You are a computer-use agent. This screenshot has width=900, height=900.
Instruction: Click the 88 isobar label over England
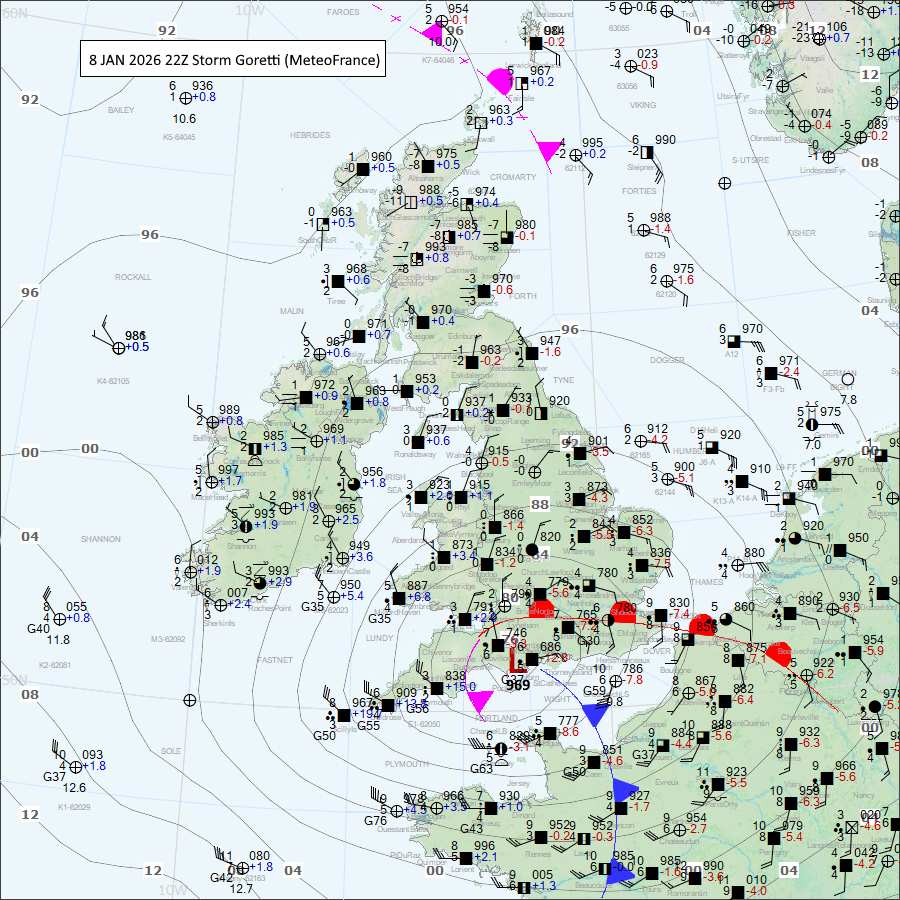point(539,506)
